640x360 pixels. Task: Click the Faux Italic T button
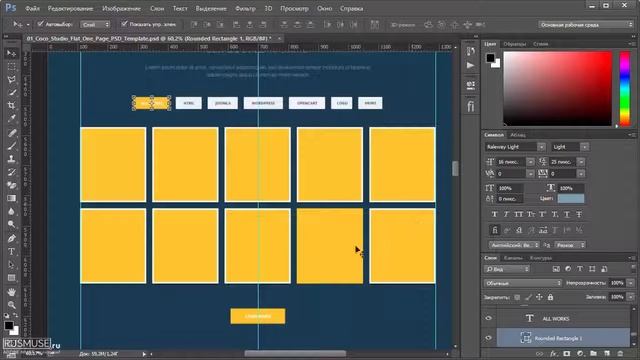(506, 214)
